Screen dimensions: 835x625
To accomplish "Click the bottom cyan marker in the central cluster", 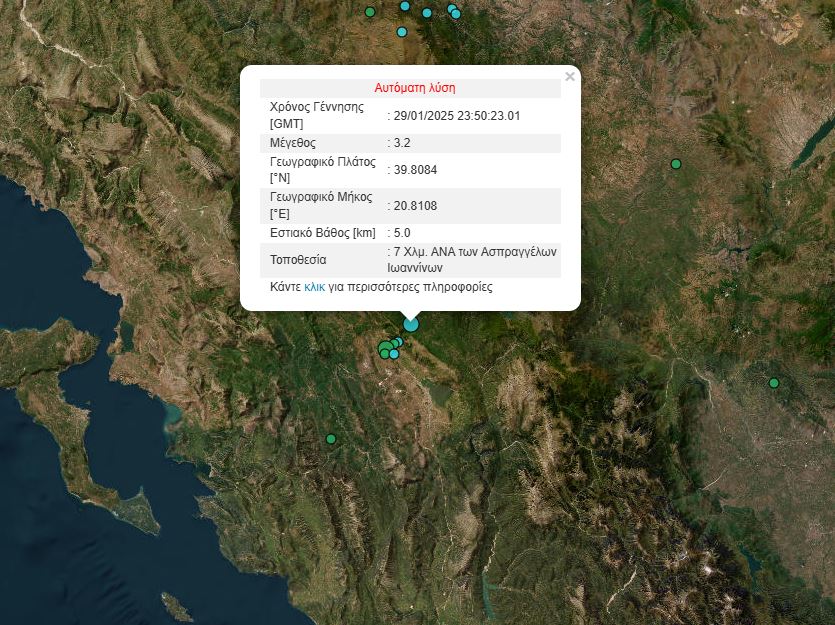I will click(394, 354).
